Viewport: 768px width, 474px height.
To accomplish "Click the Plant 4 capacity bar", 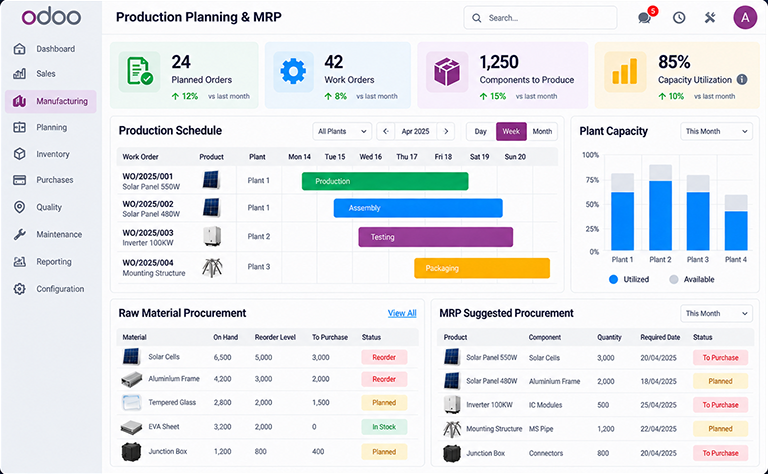I will coord(736,223).
